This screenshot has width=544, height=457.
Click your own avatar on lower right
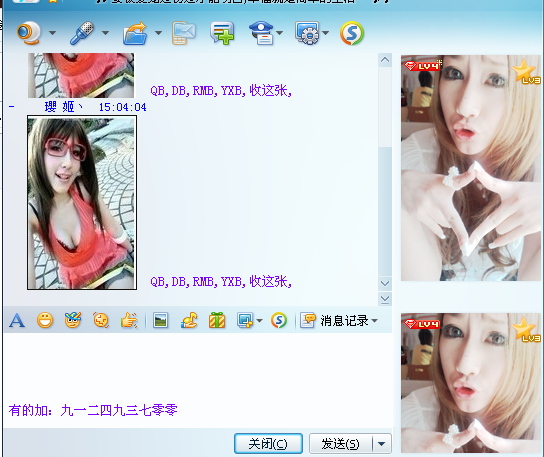click(x=471, y=383)
